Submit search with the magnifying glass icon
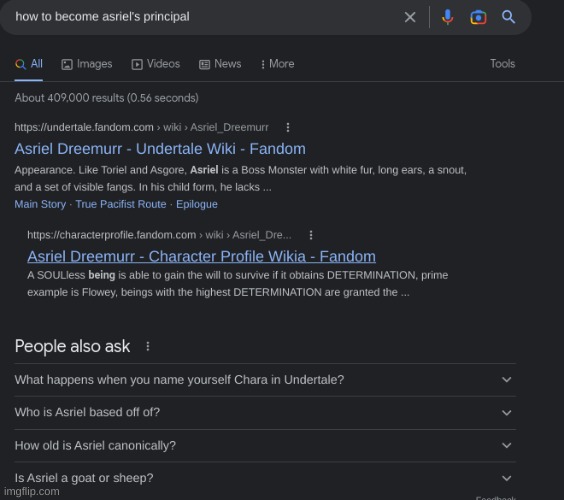 [x=508, y=17]
